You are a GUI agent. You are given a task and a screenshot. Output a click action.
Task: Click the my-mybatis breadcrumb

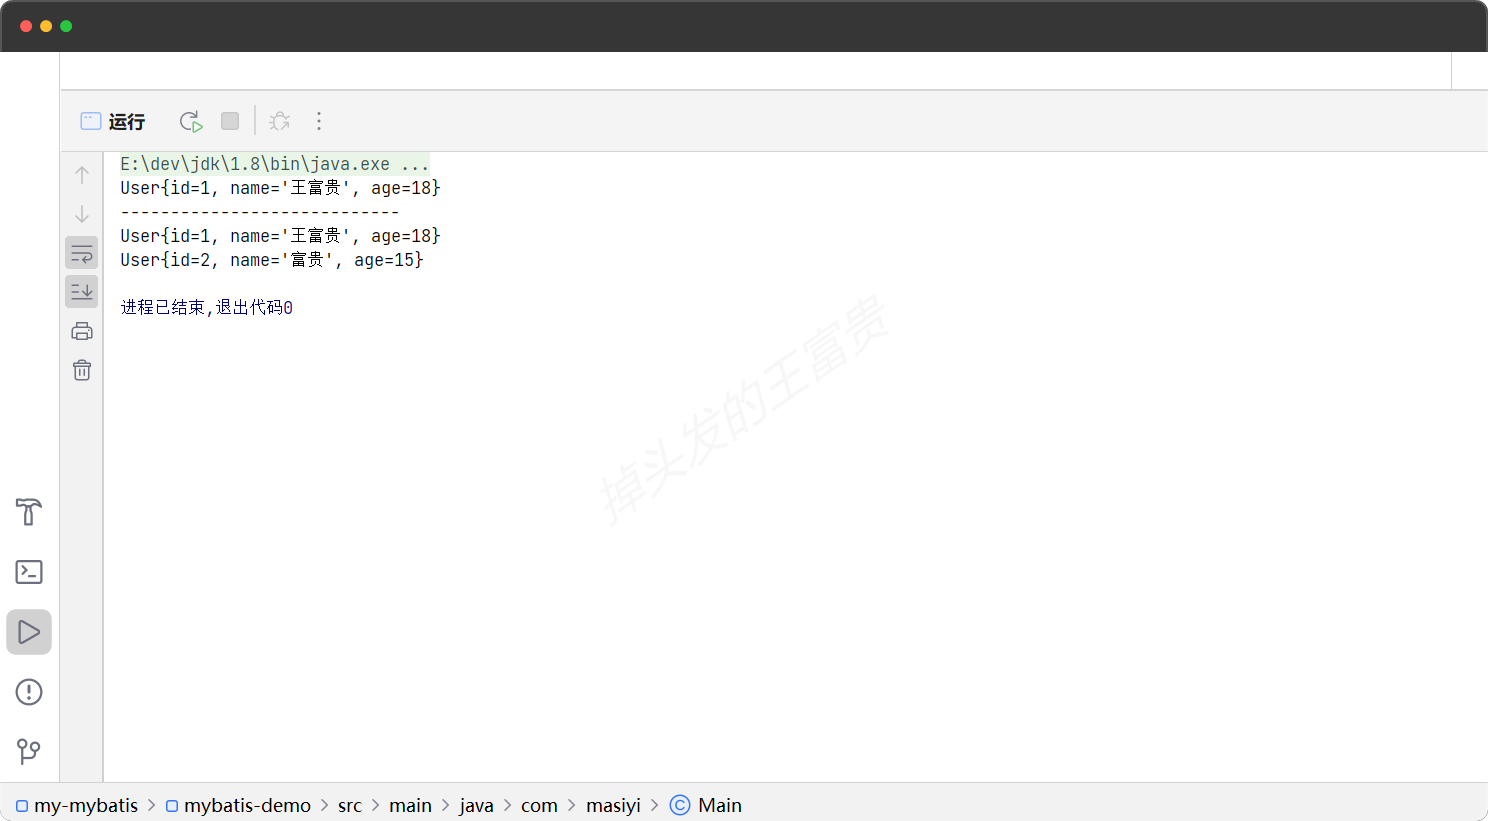(77, 805)
